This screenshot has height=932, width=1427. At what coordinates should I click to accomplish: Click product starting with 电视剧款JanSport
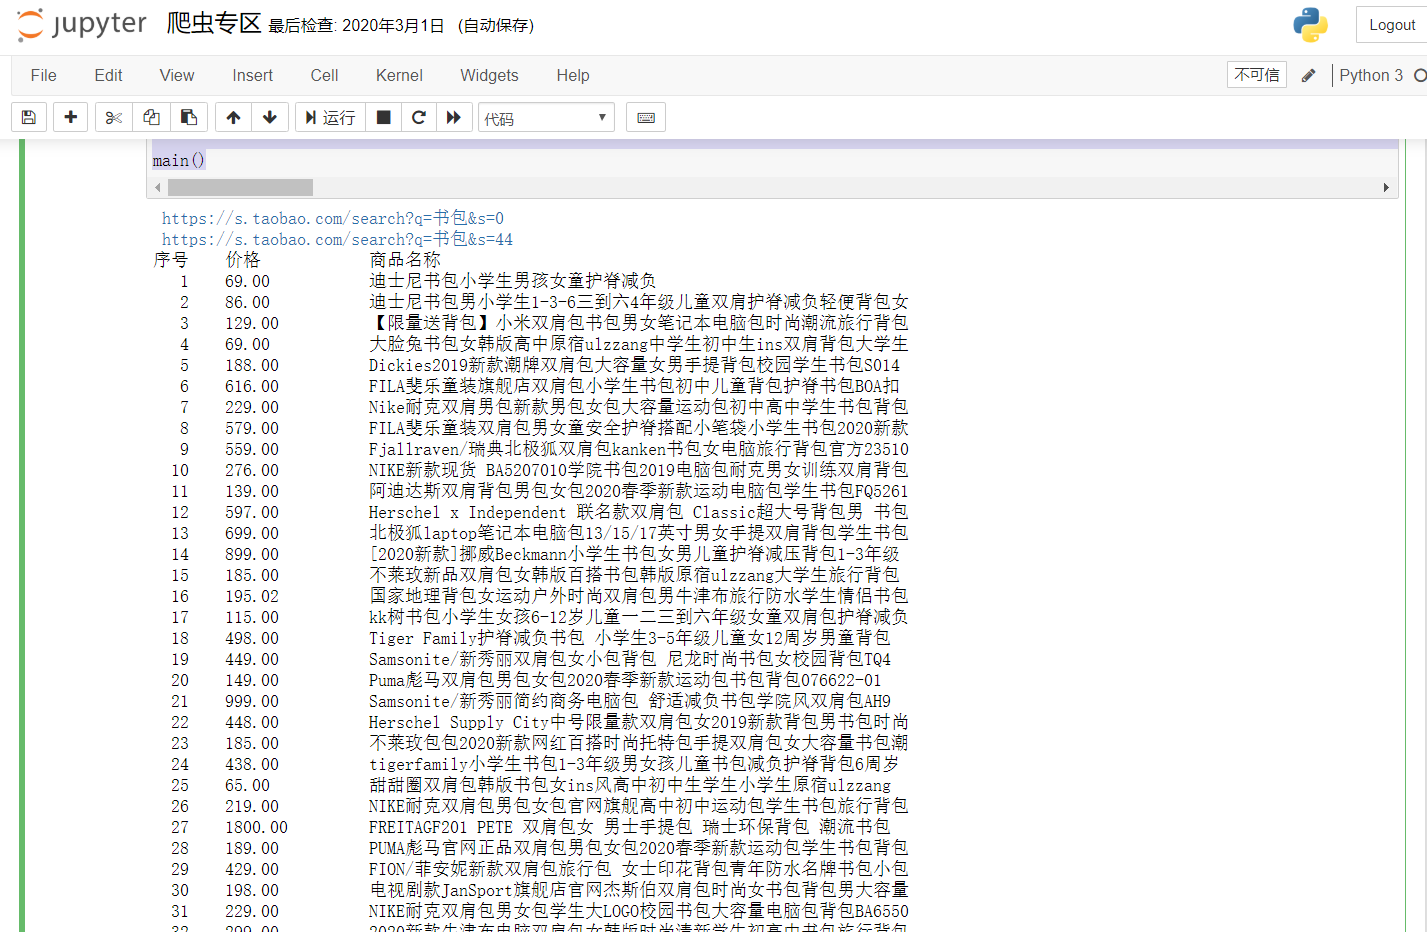[x=639, y=890]
